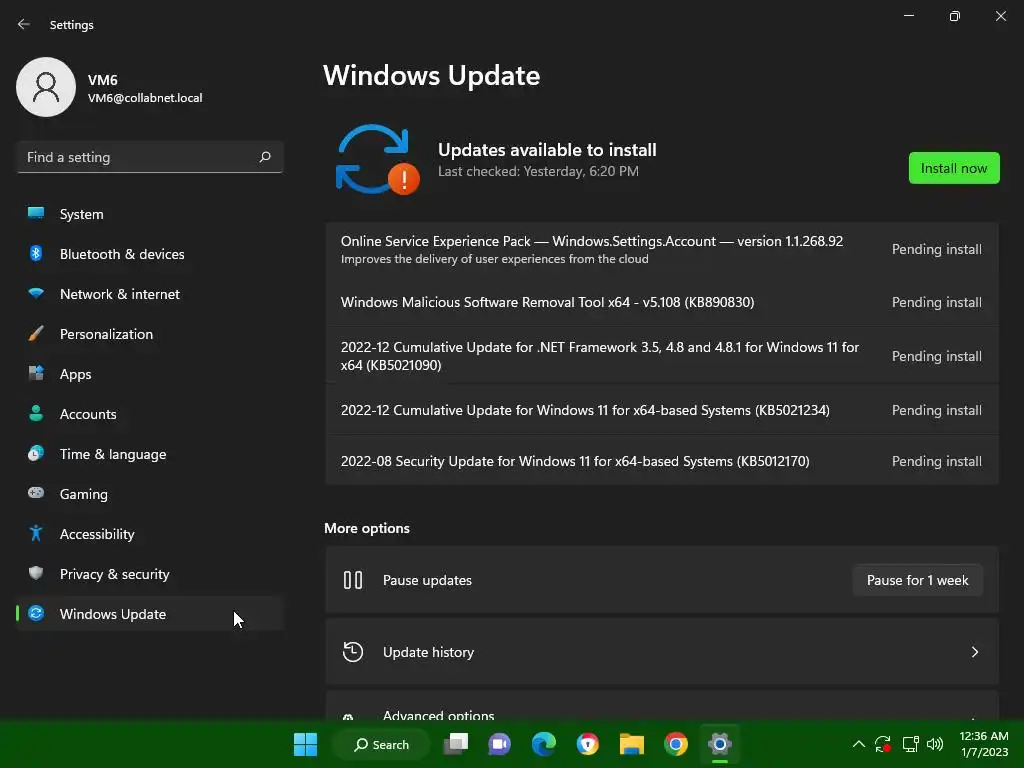Click Pause for 1 week button

click(918, 580)
